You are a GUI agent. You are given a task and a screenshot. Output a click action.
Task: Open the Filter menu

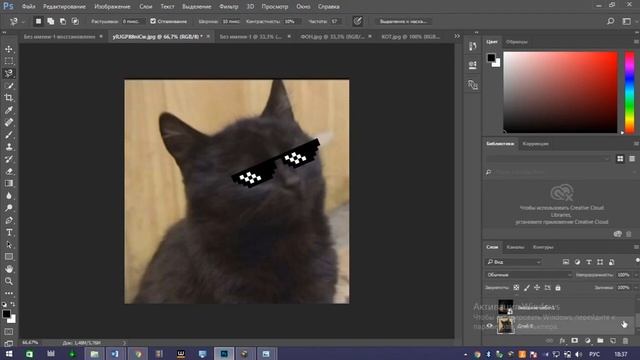pyautogui.click(x=229, y=7)
